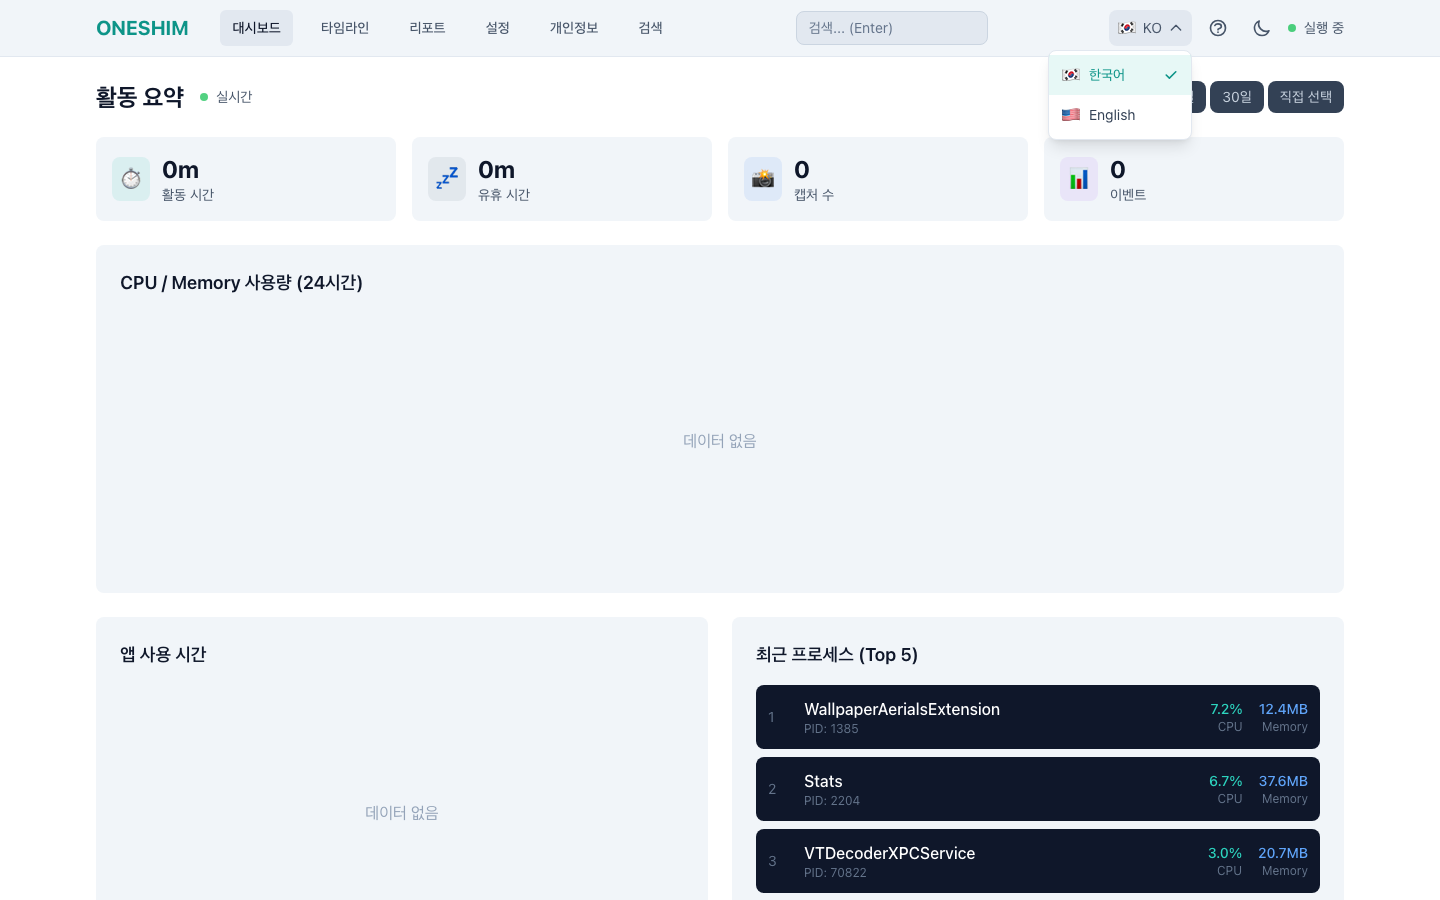The width and height of the screenshot is (1440, 900).
Task: Click the ONESHIM logo
Action: click(x=142, y=28)
